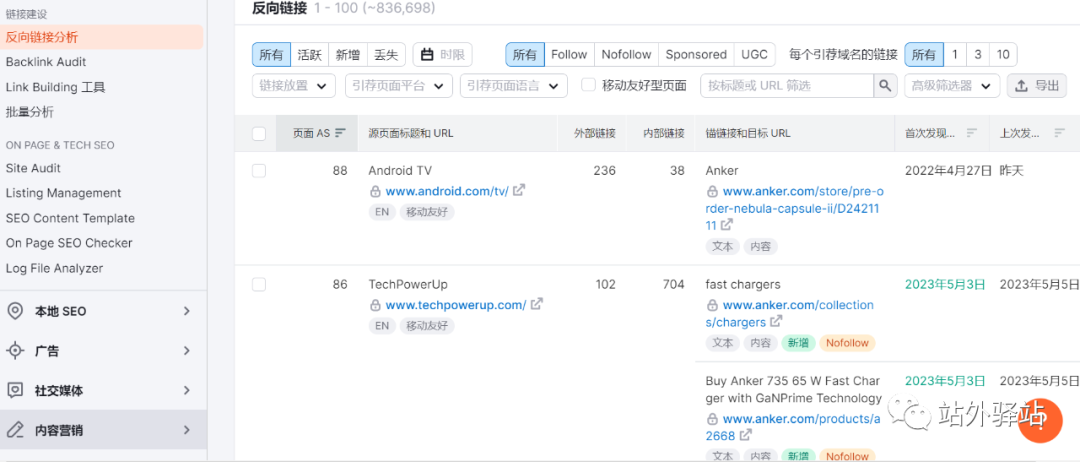Set links per referring domain to 1
Image resolution: width=1080 pixels, height=462 pixels.
(955, 54)
